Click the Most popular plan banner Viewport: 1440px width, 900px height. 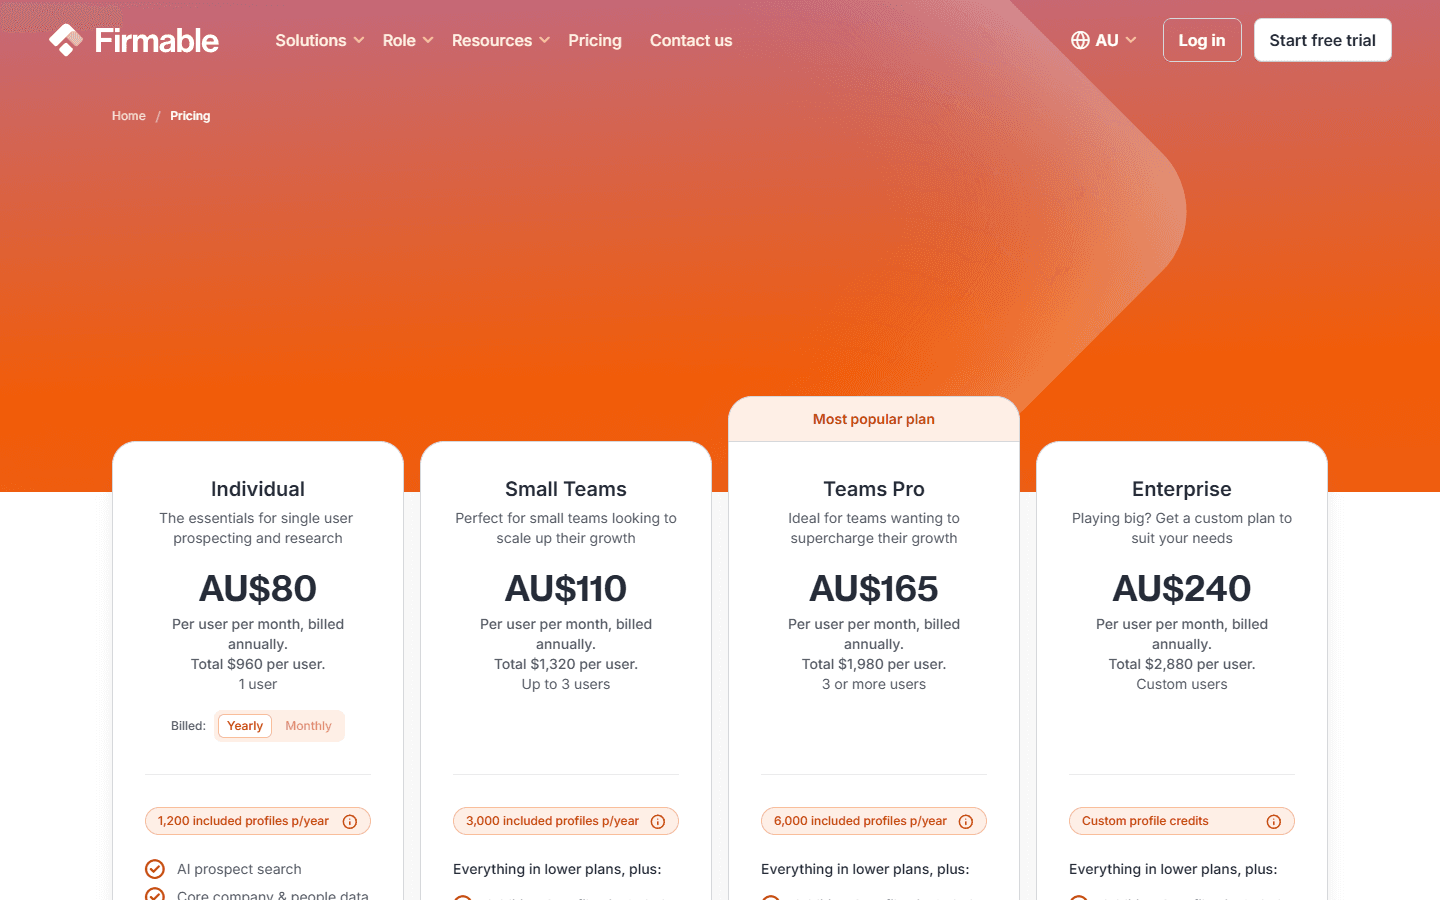pyautogui.click(x=873, y=418)
